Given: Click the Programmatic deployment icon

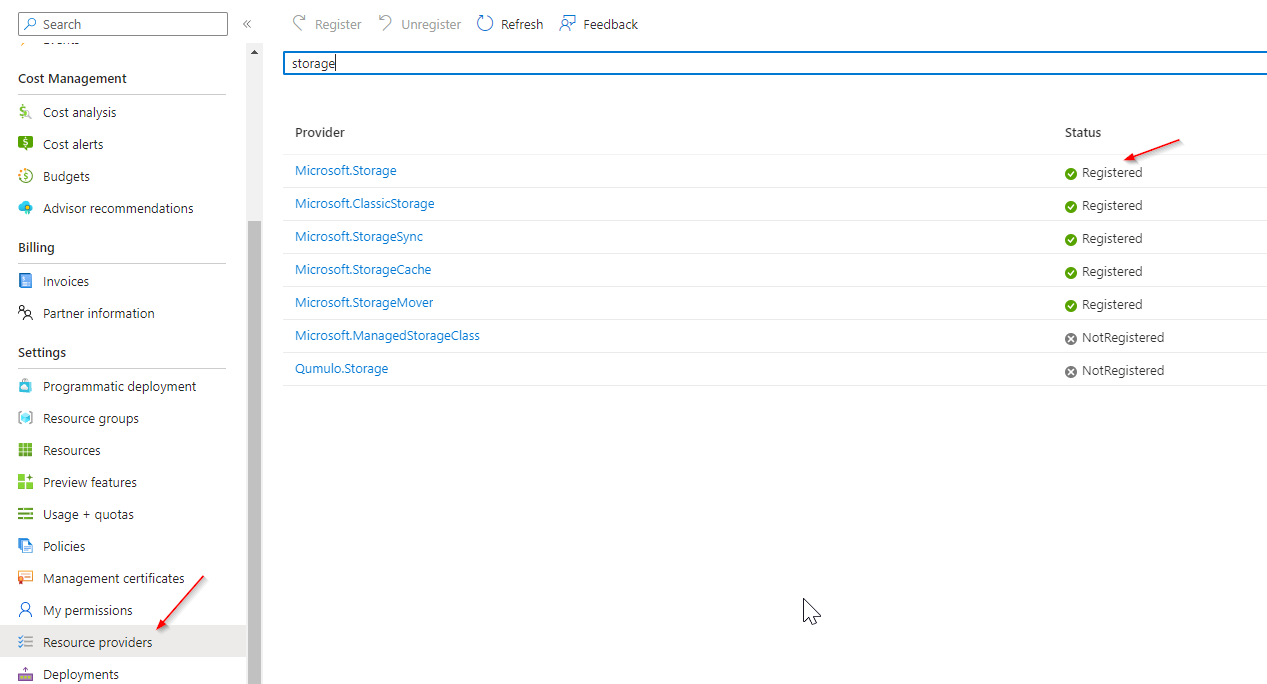Looking at the screenshot, I should (26, 386).
